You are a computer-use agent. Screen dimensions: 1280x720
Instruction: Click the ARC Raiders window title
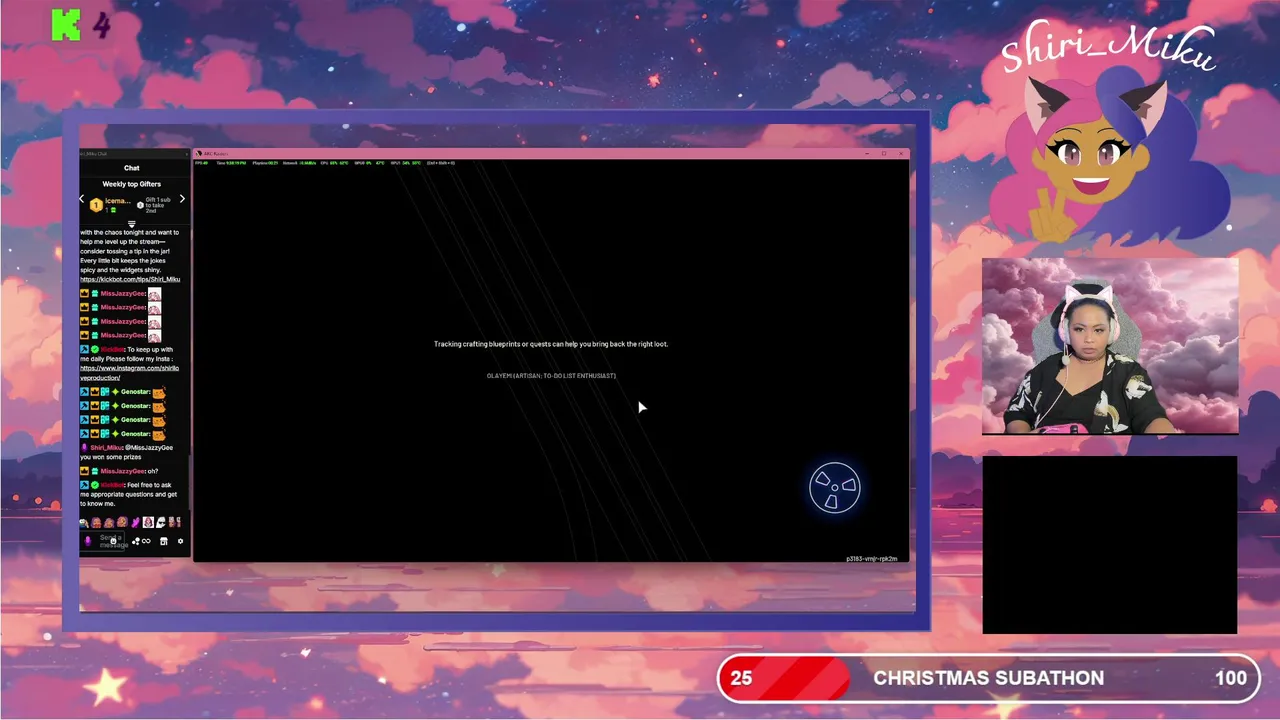coord(216,153)
